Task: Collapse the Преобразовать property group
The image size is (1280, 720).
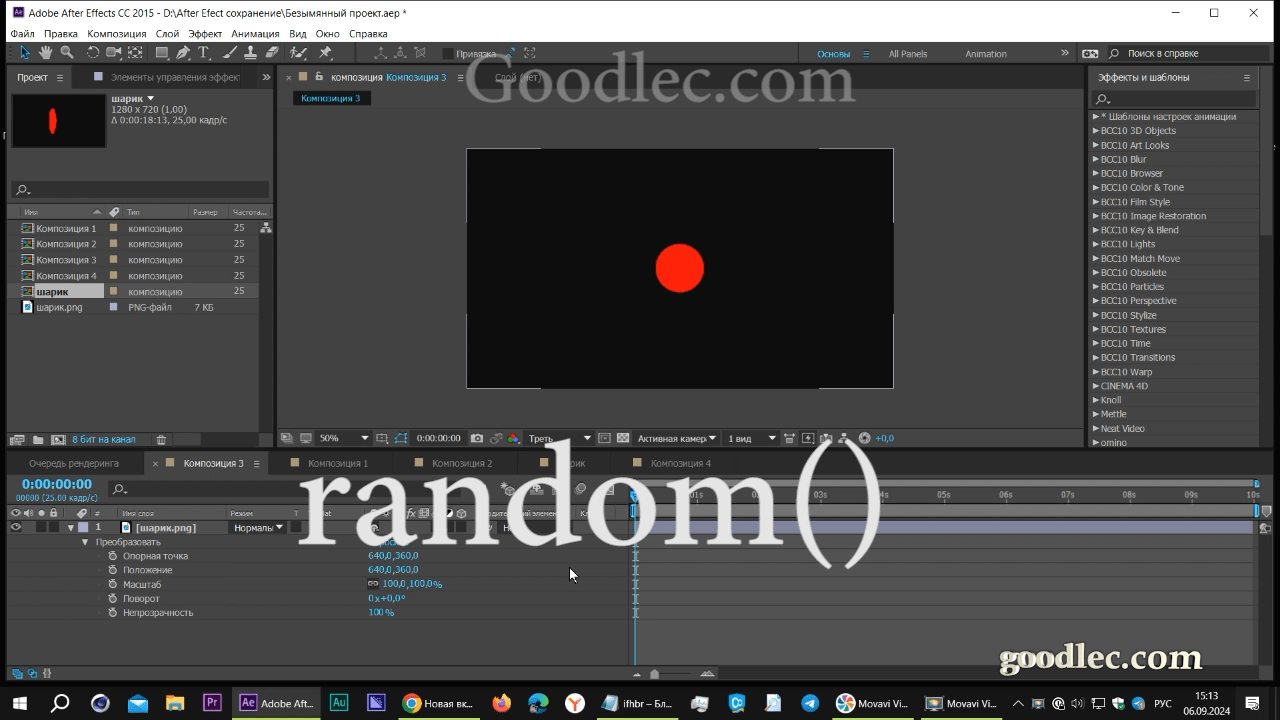Action: pos(85,542)
